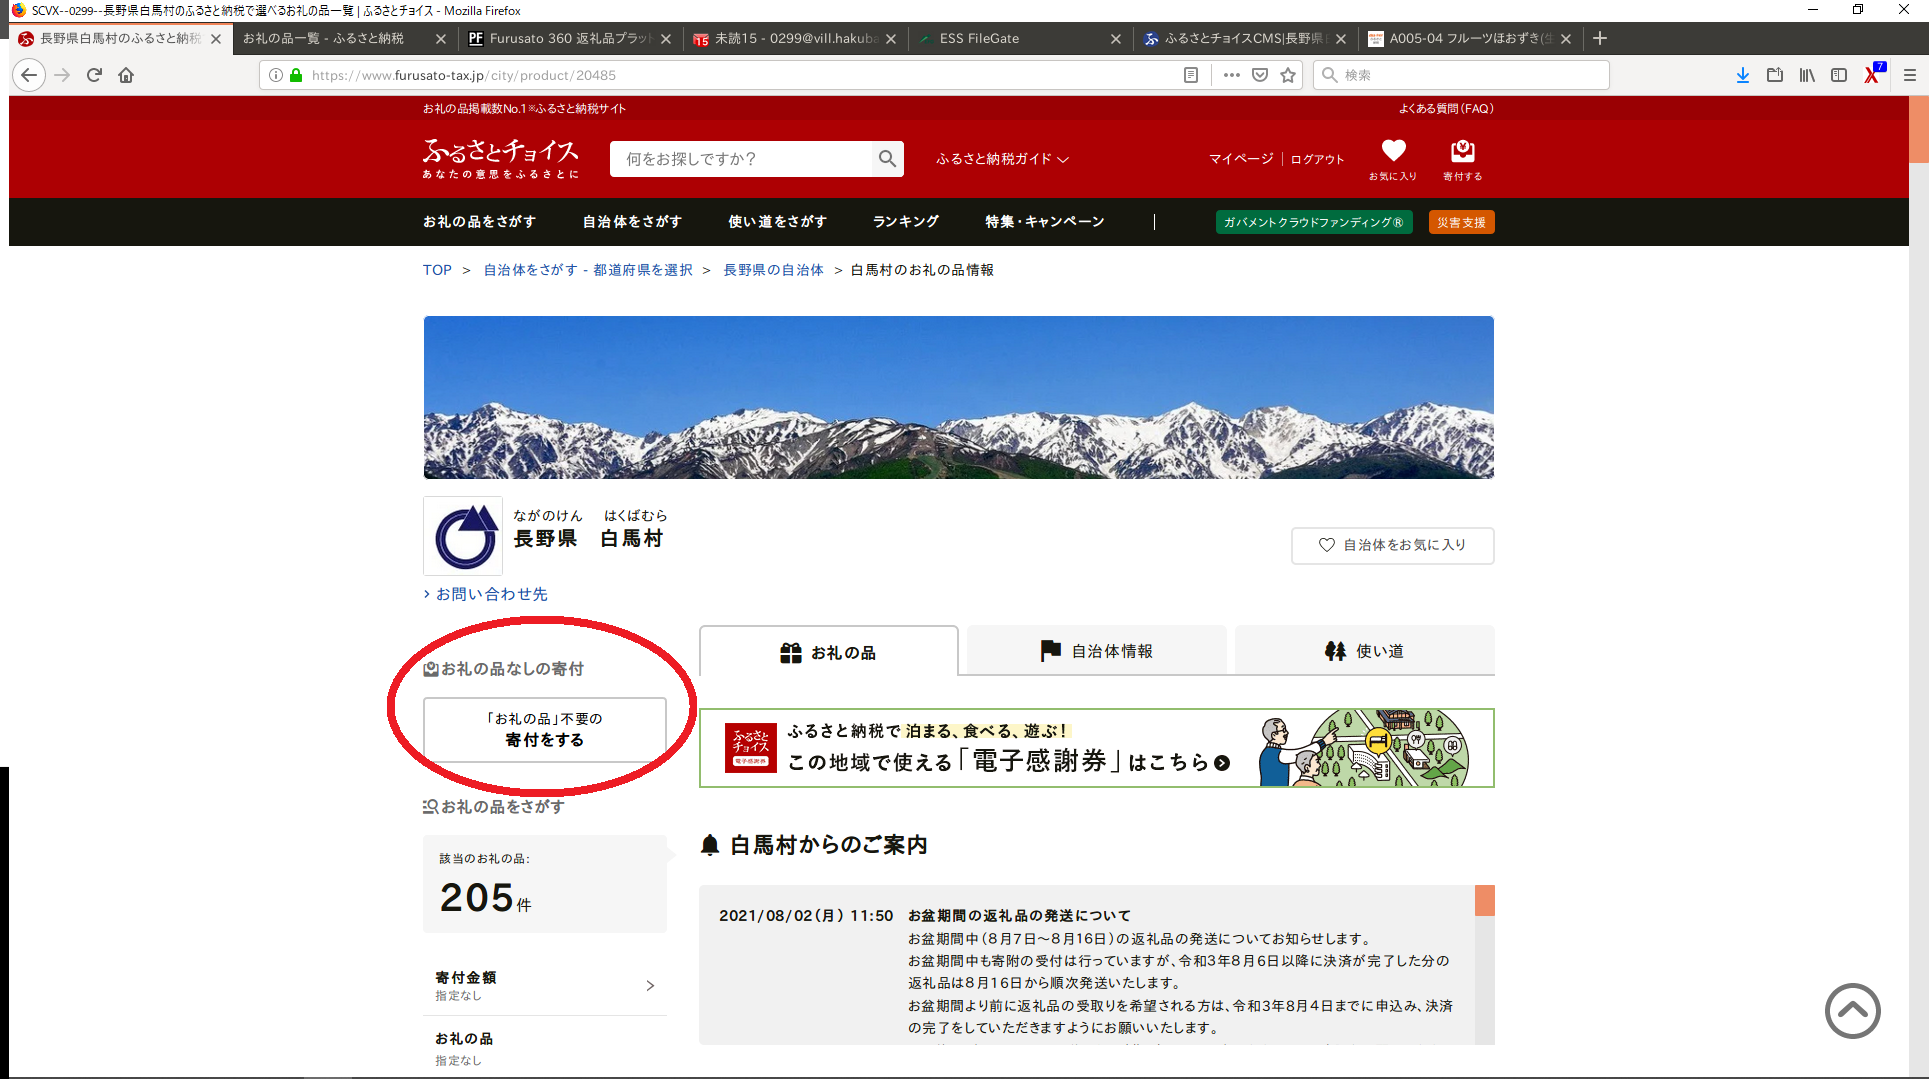Viewport: 1929px width, 1079px height.
Task: Go to TOP breadcrumb link
Action: point(437,270)
